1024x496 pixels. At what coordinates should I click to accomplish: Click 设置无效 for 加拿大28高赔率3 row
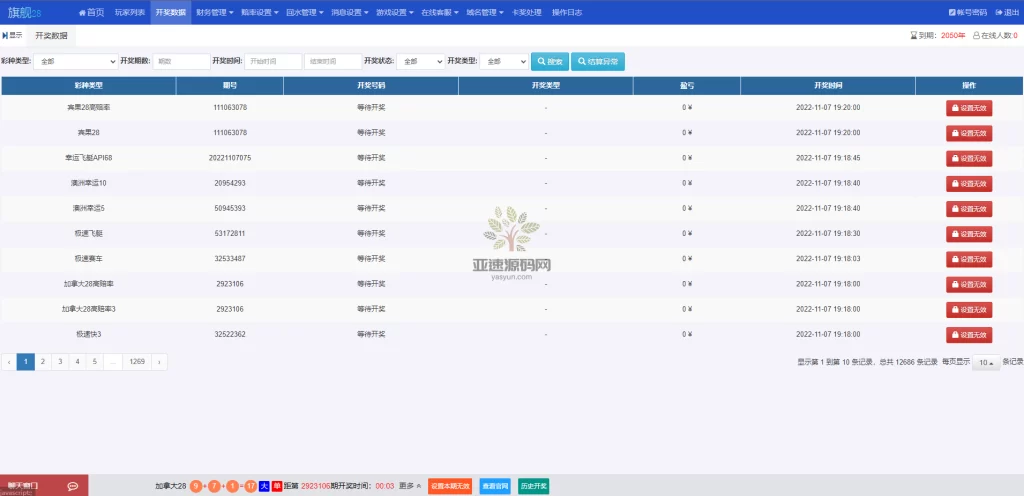969,309
